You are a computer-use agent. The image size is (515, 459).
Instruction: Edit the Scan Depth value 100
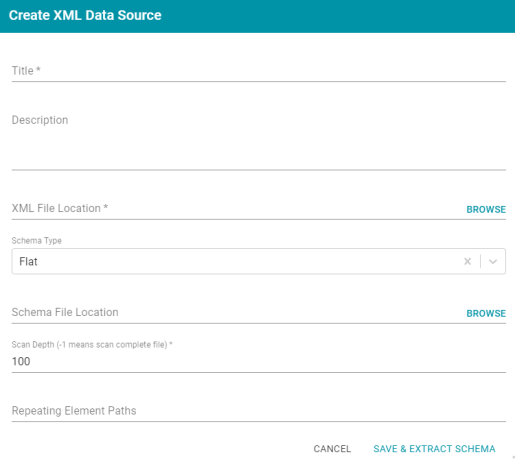pos(259,361)
